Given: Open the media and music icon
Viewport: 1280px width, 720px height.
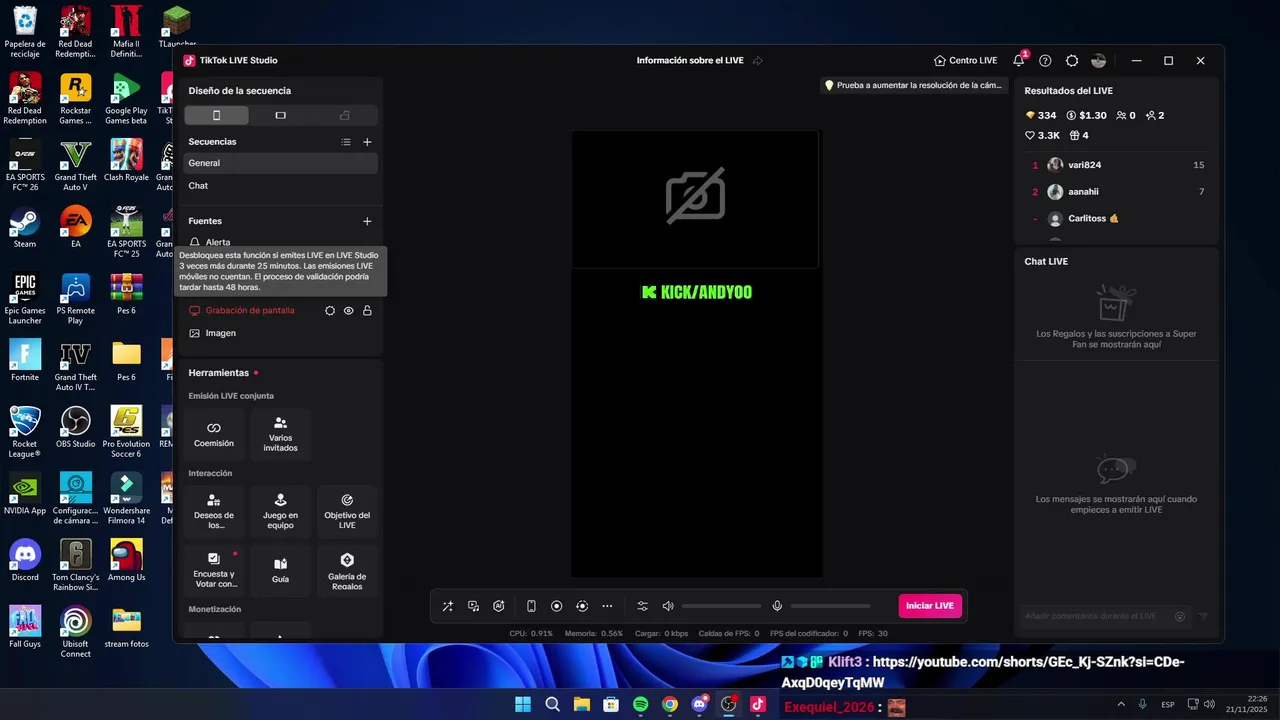Looking at the screenshot, I should (x=473, y=606).
